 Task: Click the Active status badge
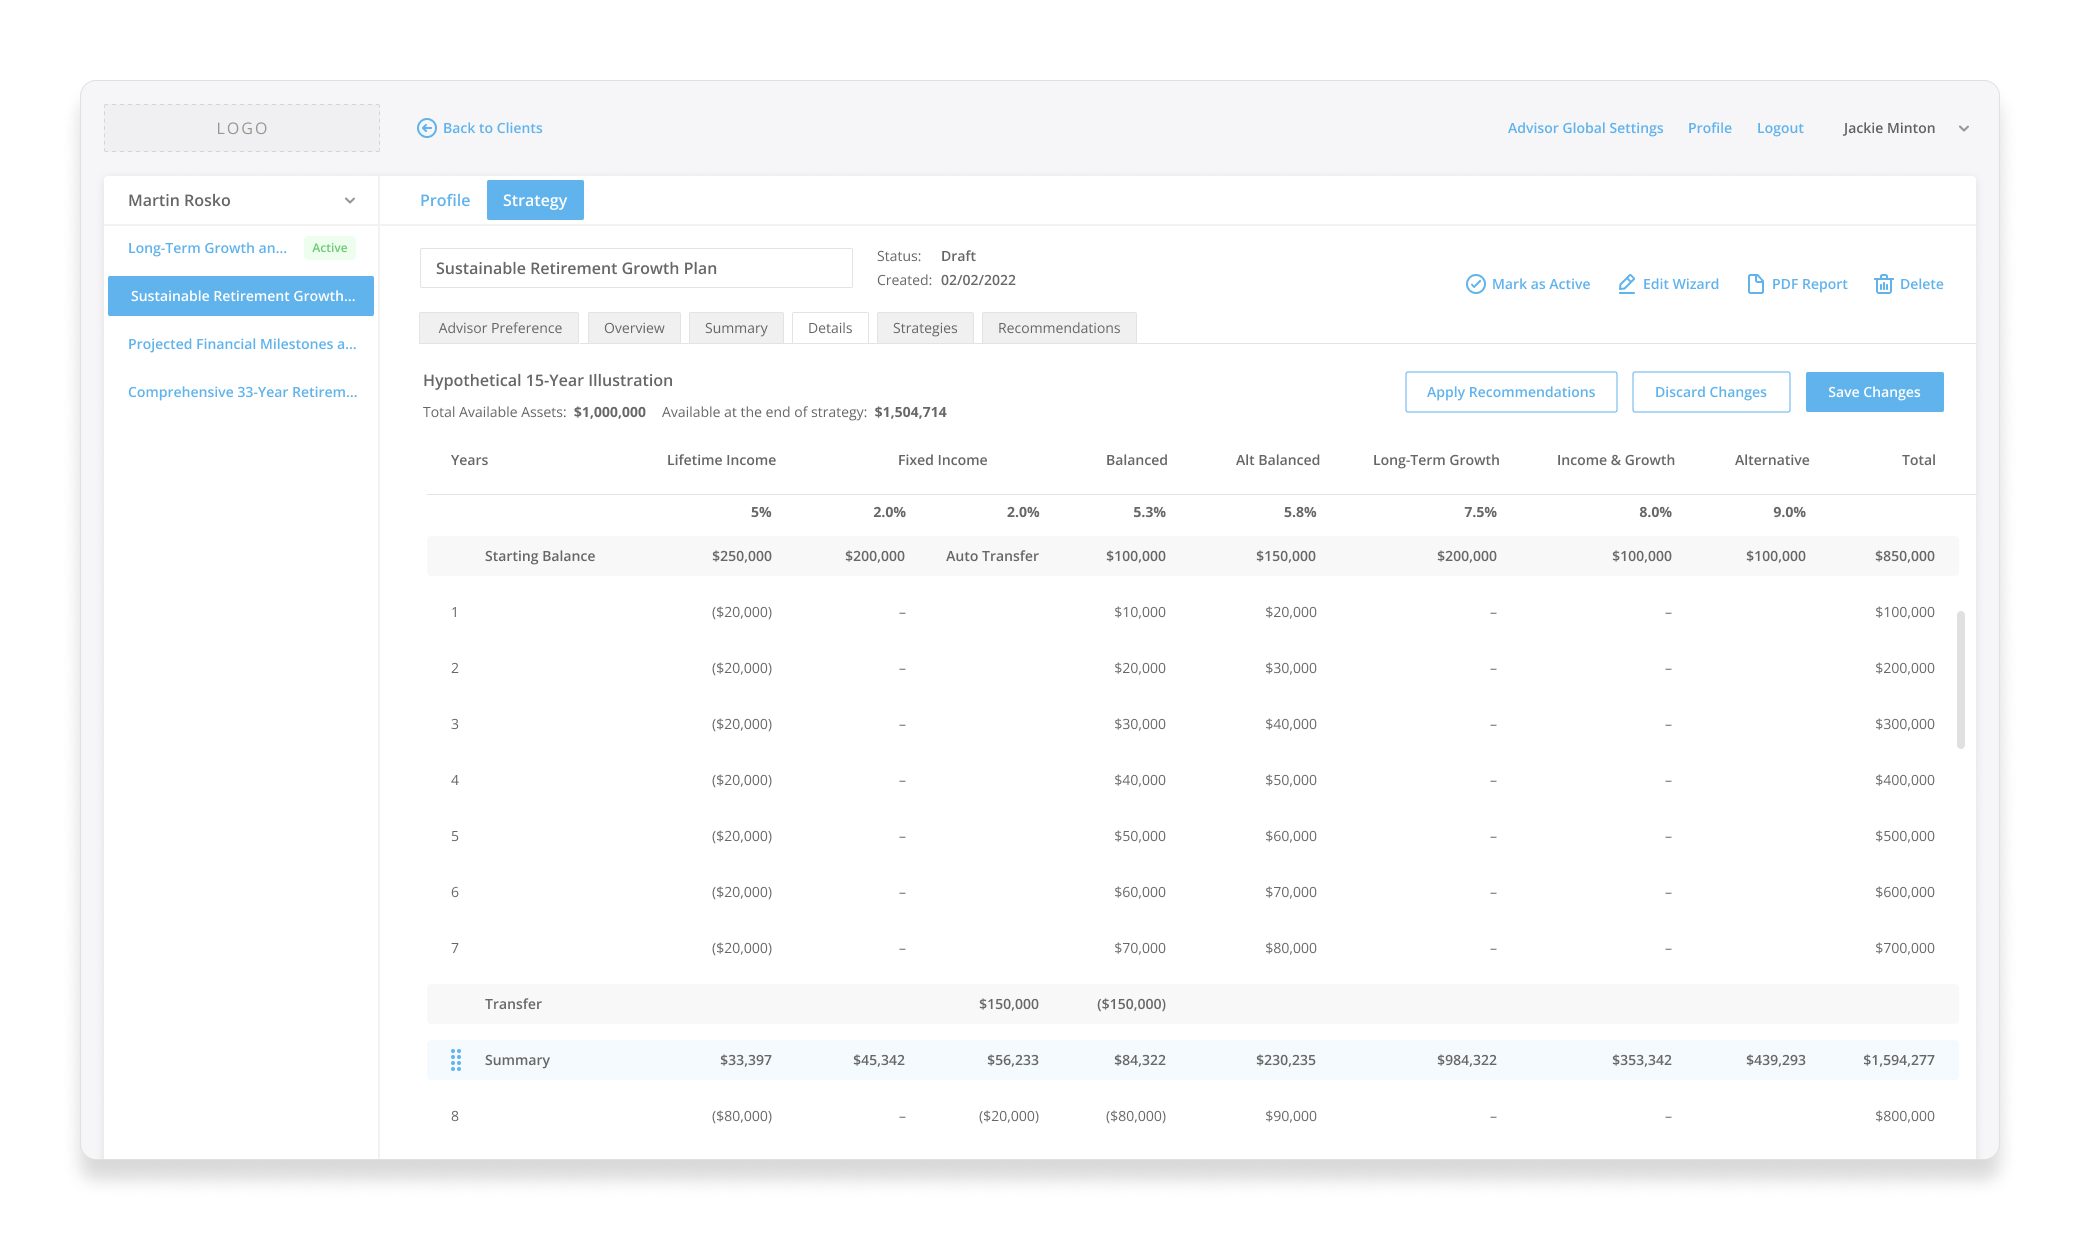click(x=330, y=248)
